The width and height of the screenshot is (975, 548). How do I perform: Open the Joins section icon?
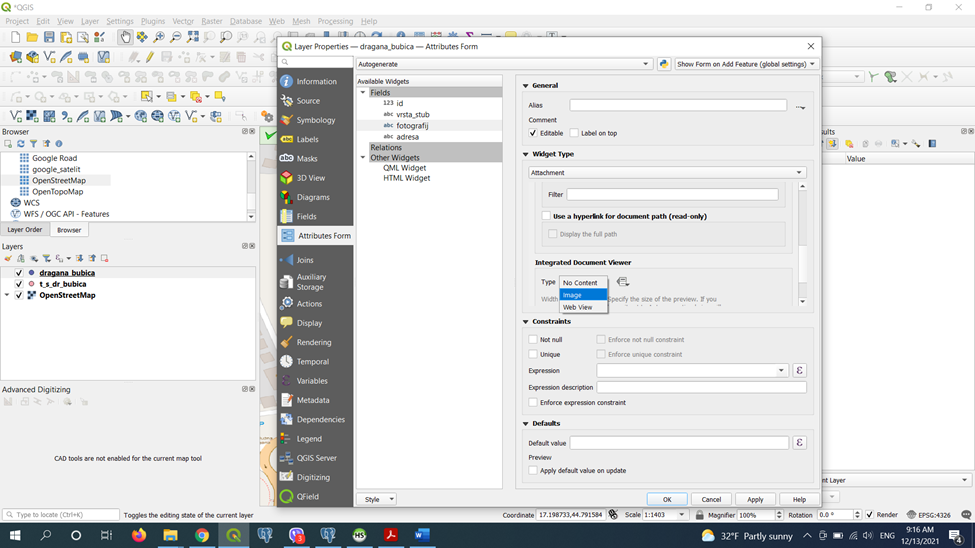click(286, 260)
